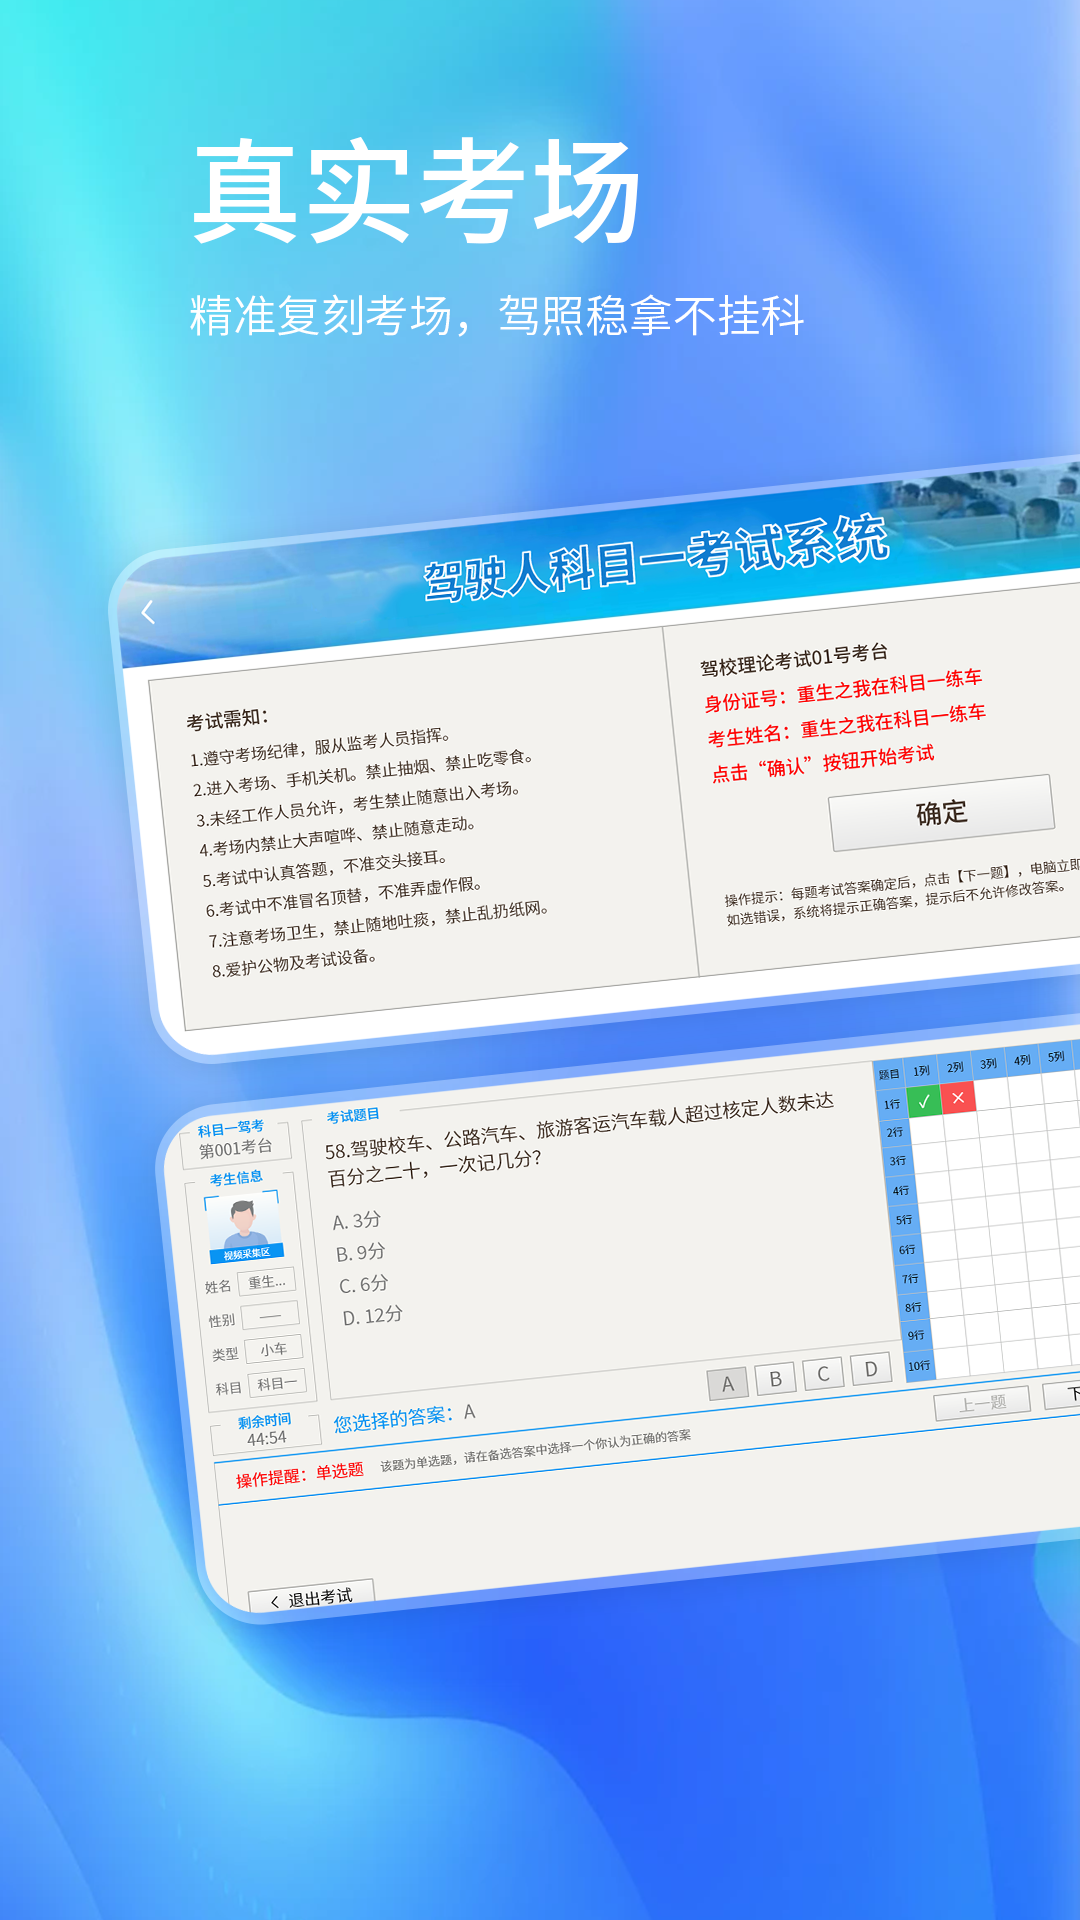Viewport: 1080px width, 1920px height.
Task: Click row header 10行 in grid
Action: (x=919, y=1366)
